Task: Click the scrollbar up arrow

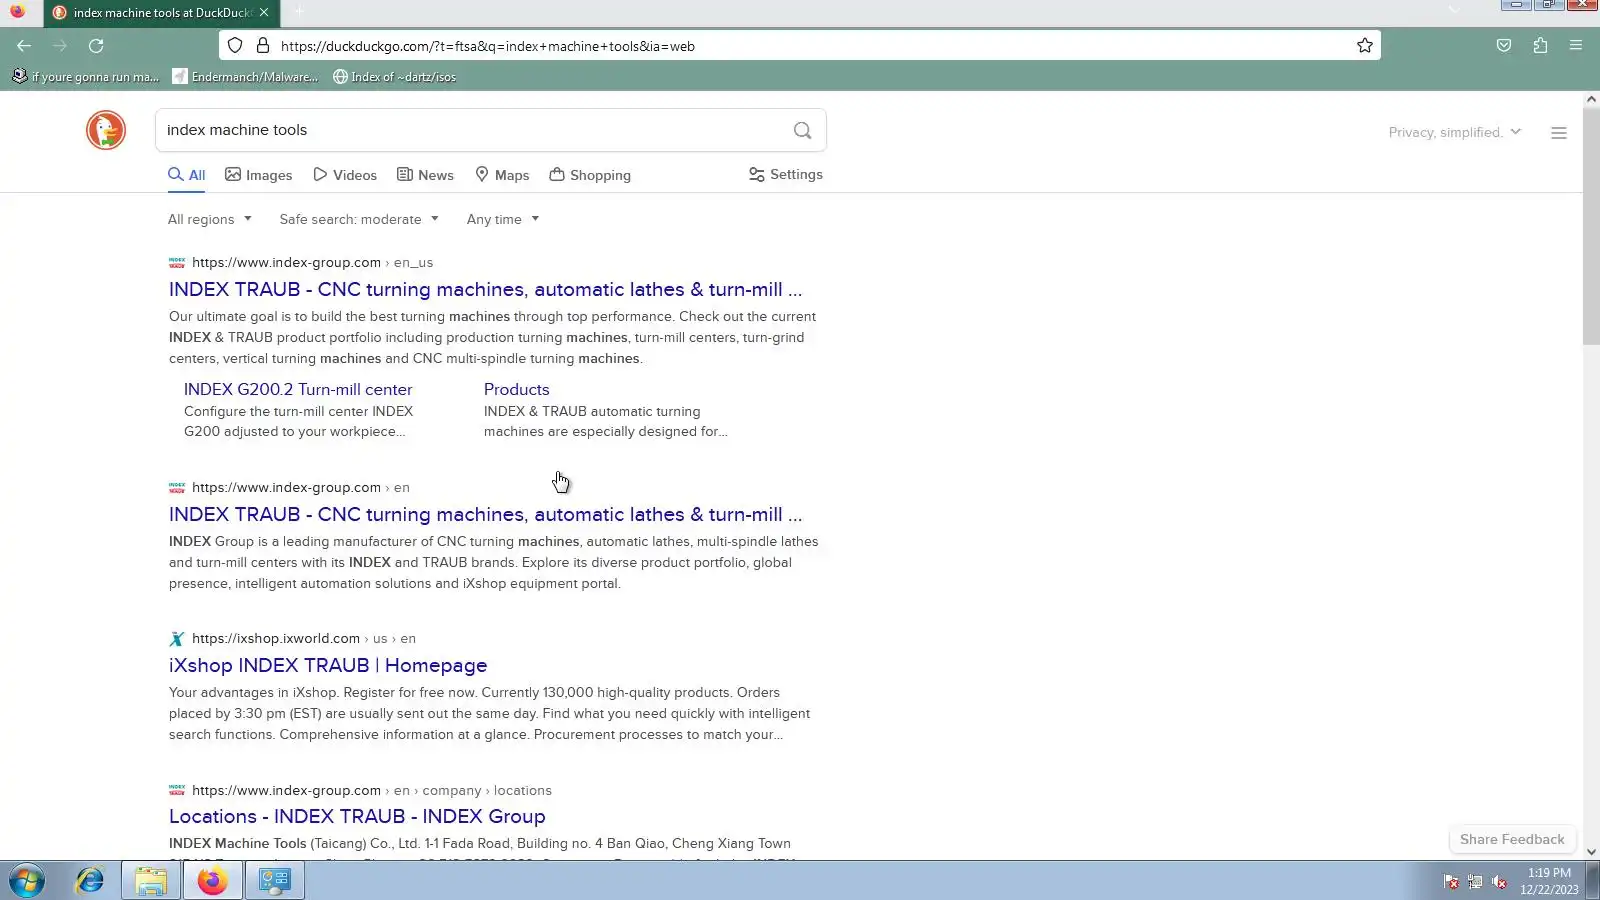Action: pyautogui.click(x=1591, y=100)
